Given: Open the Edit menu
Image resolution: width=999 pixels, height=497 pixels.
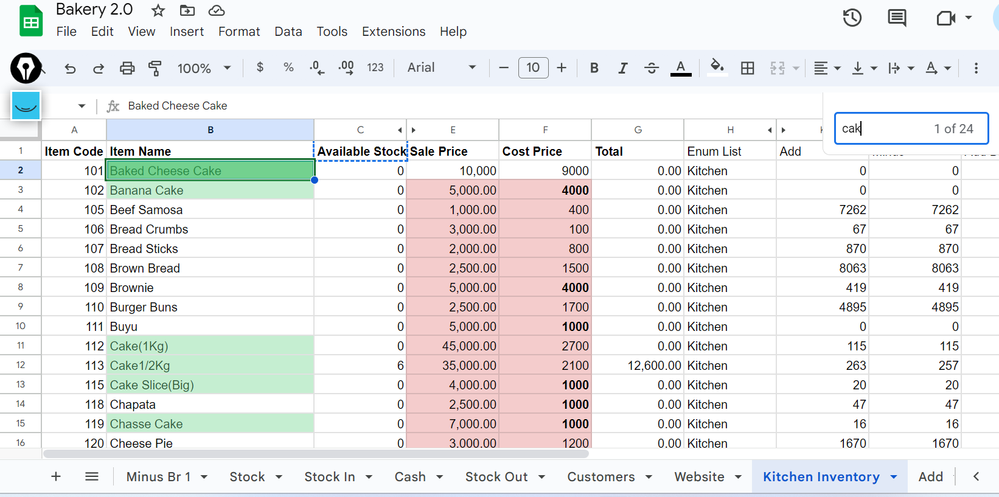Looking at the screenshot, I should [x=102, y=31].
